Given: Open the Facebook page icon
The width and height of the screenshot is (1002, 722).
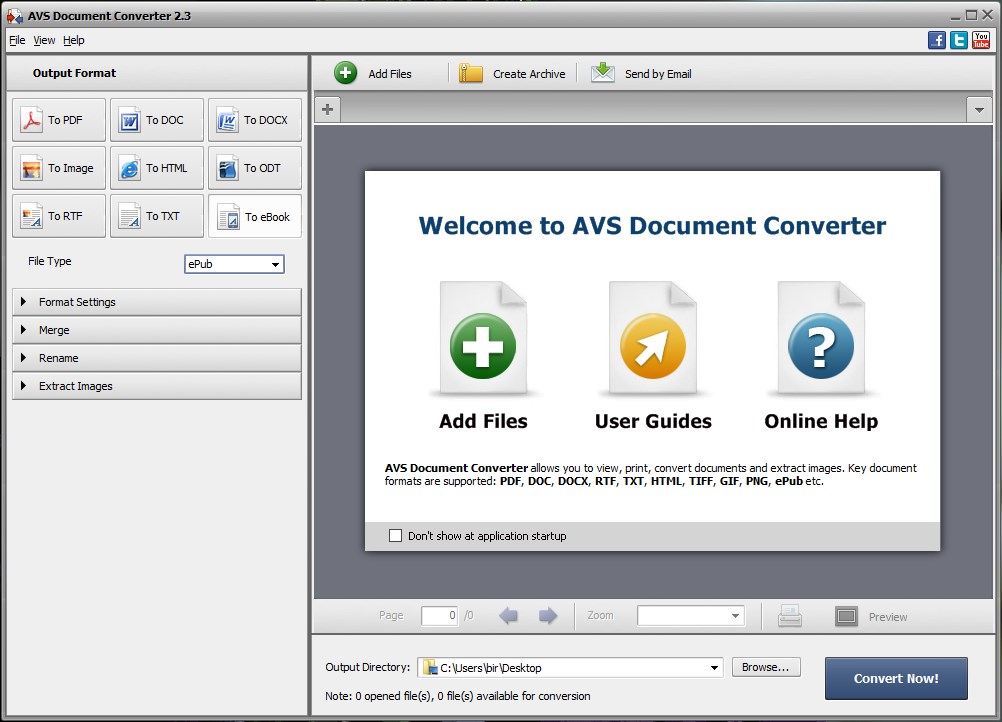Looking at the screenshot, I should point(937,40).
